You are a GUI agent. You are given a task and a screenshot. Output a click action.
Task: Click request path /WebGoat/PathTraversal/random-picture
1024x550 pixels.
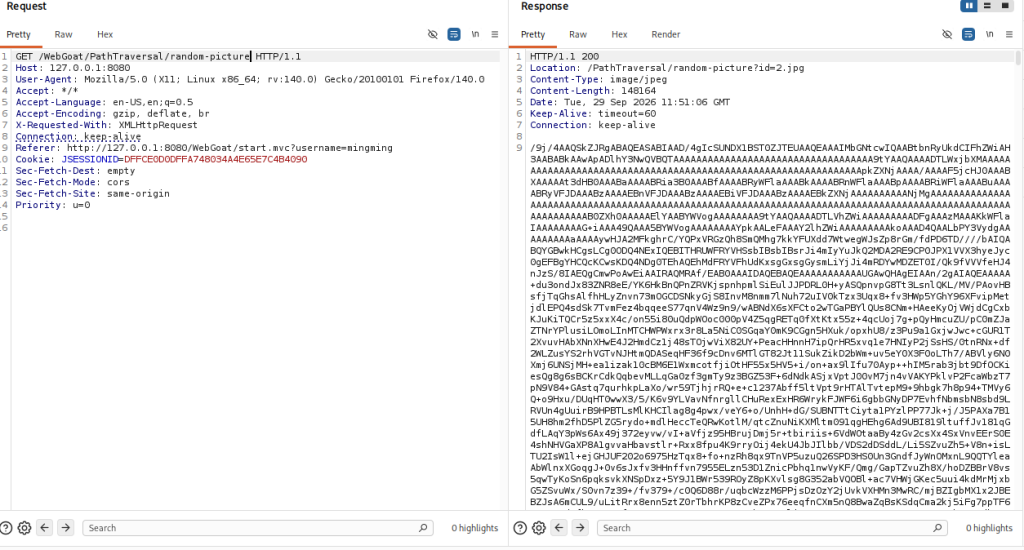144,57
